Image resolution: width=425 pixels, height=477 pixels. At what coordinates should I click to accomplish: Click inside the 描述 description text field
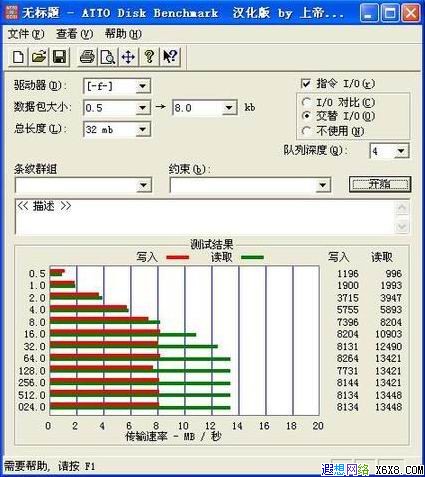point(205,217)
